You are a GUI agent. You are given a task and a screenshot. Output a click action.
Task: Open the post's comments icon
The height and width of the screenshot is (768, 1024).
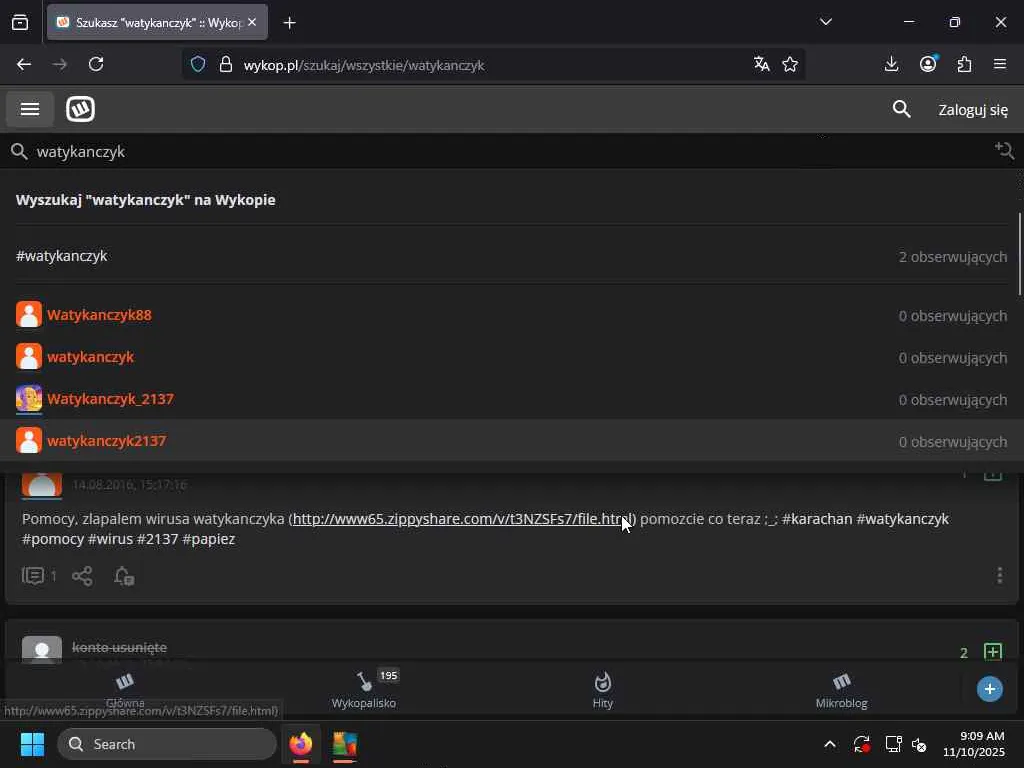(x=33, y=576)
